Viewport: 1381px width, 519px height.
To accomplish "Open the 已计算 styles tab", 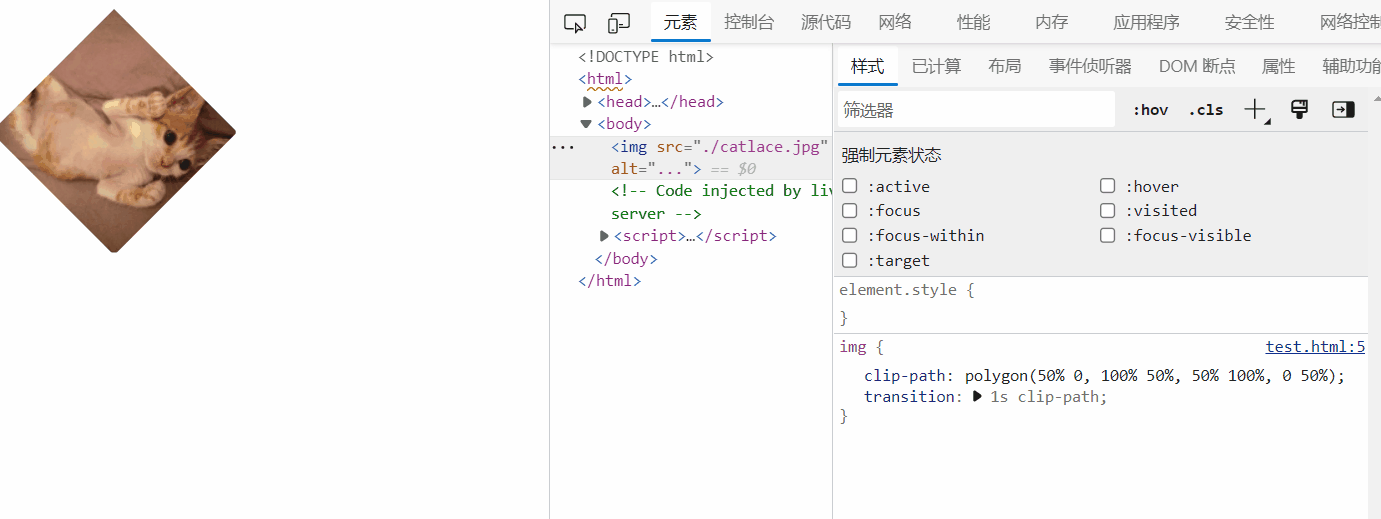I will point(936,67).
